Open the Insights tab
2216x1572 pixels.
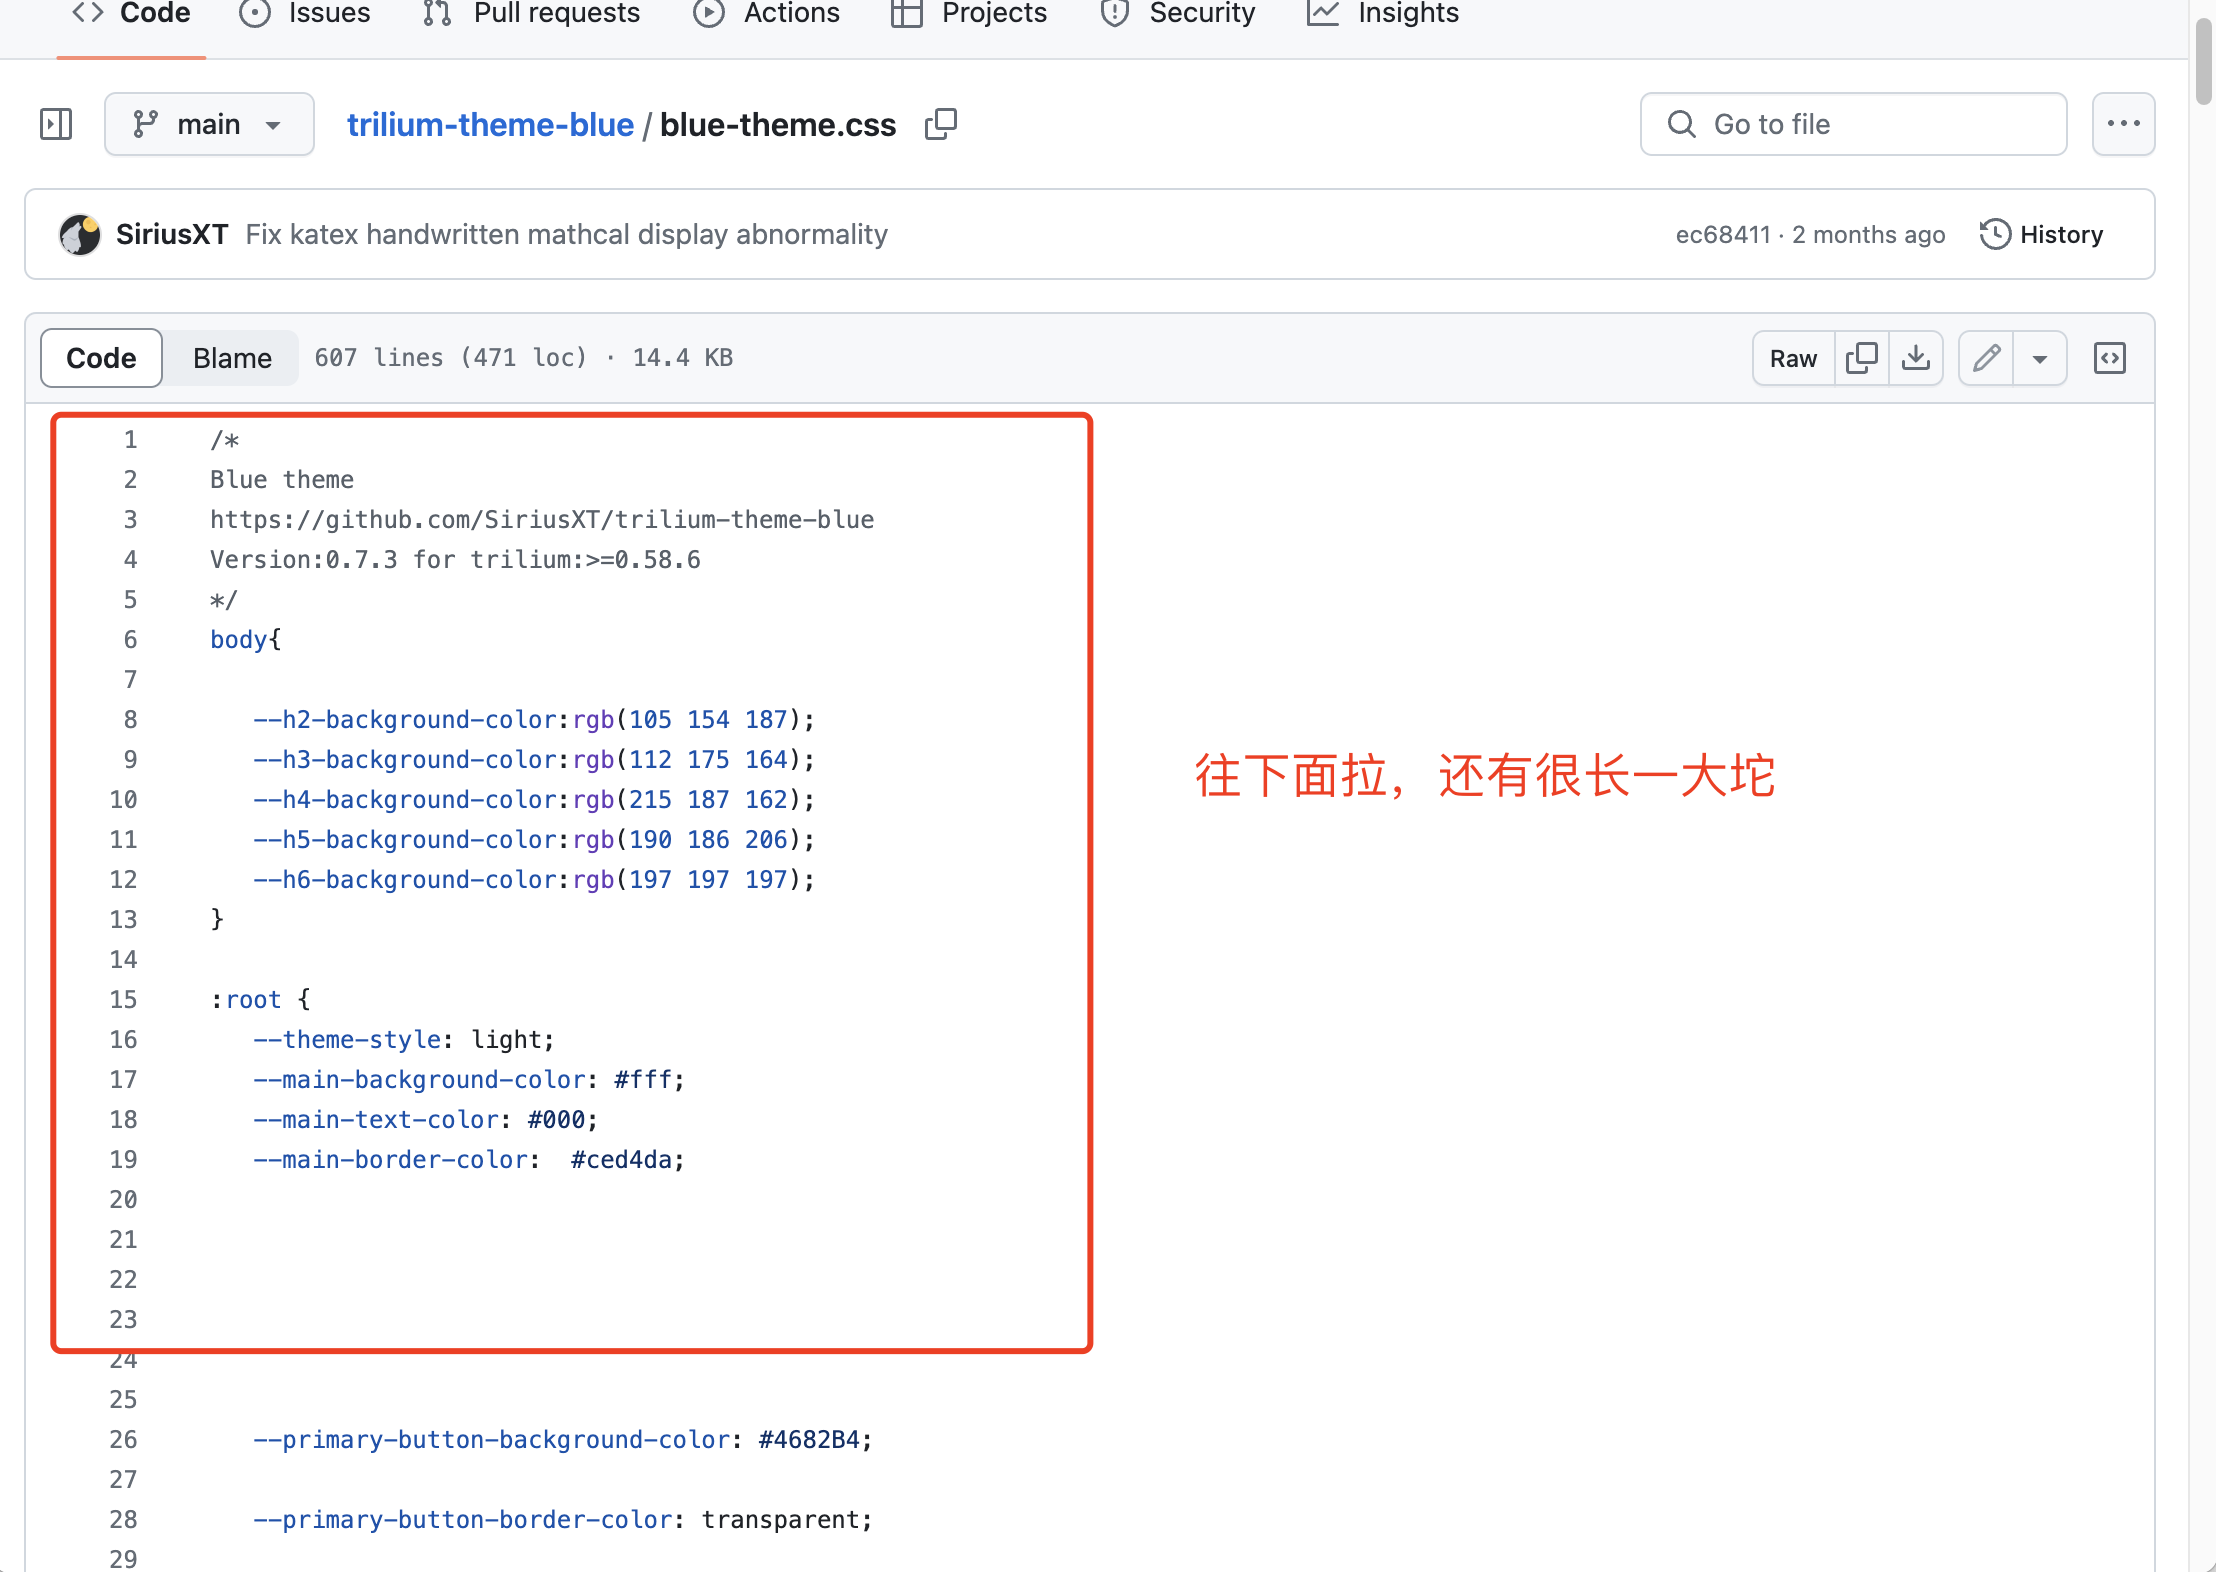tap(1384, 14)
